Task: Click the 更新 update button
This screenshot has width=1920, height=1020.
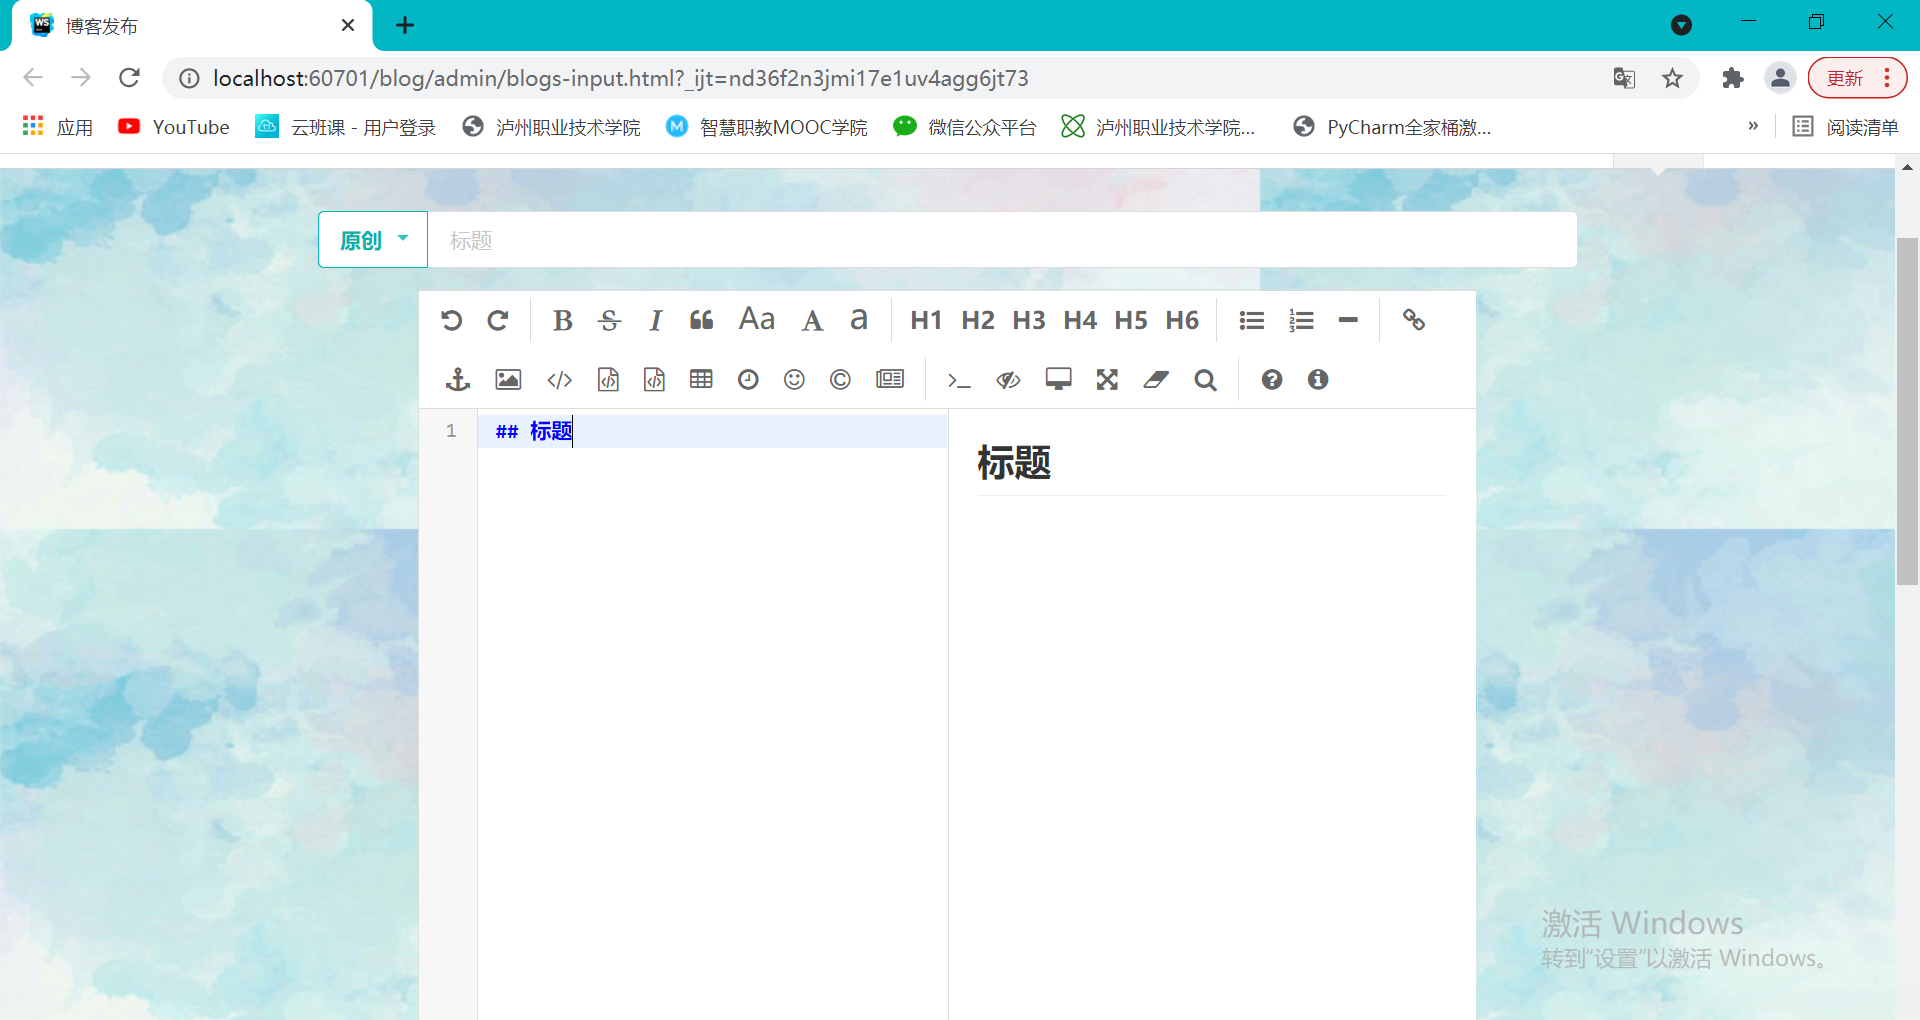Action: point(1846,77)
